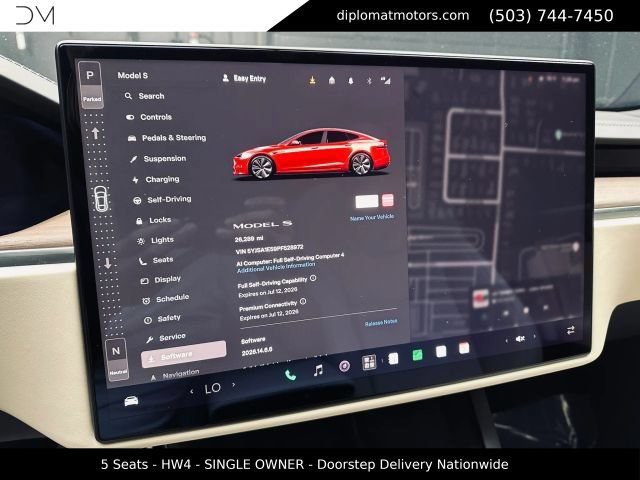Tap the HomeLink garage icon
The image size is (640, 480).
[332, 80]
